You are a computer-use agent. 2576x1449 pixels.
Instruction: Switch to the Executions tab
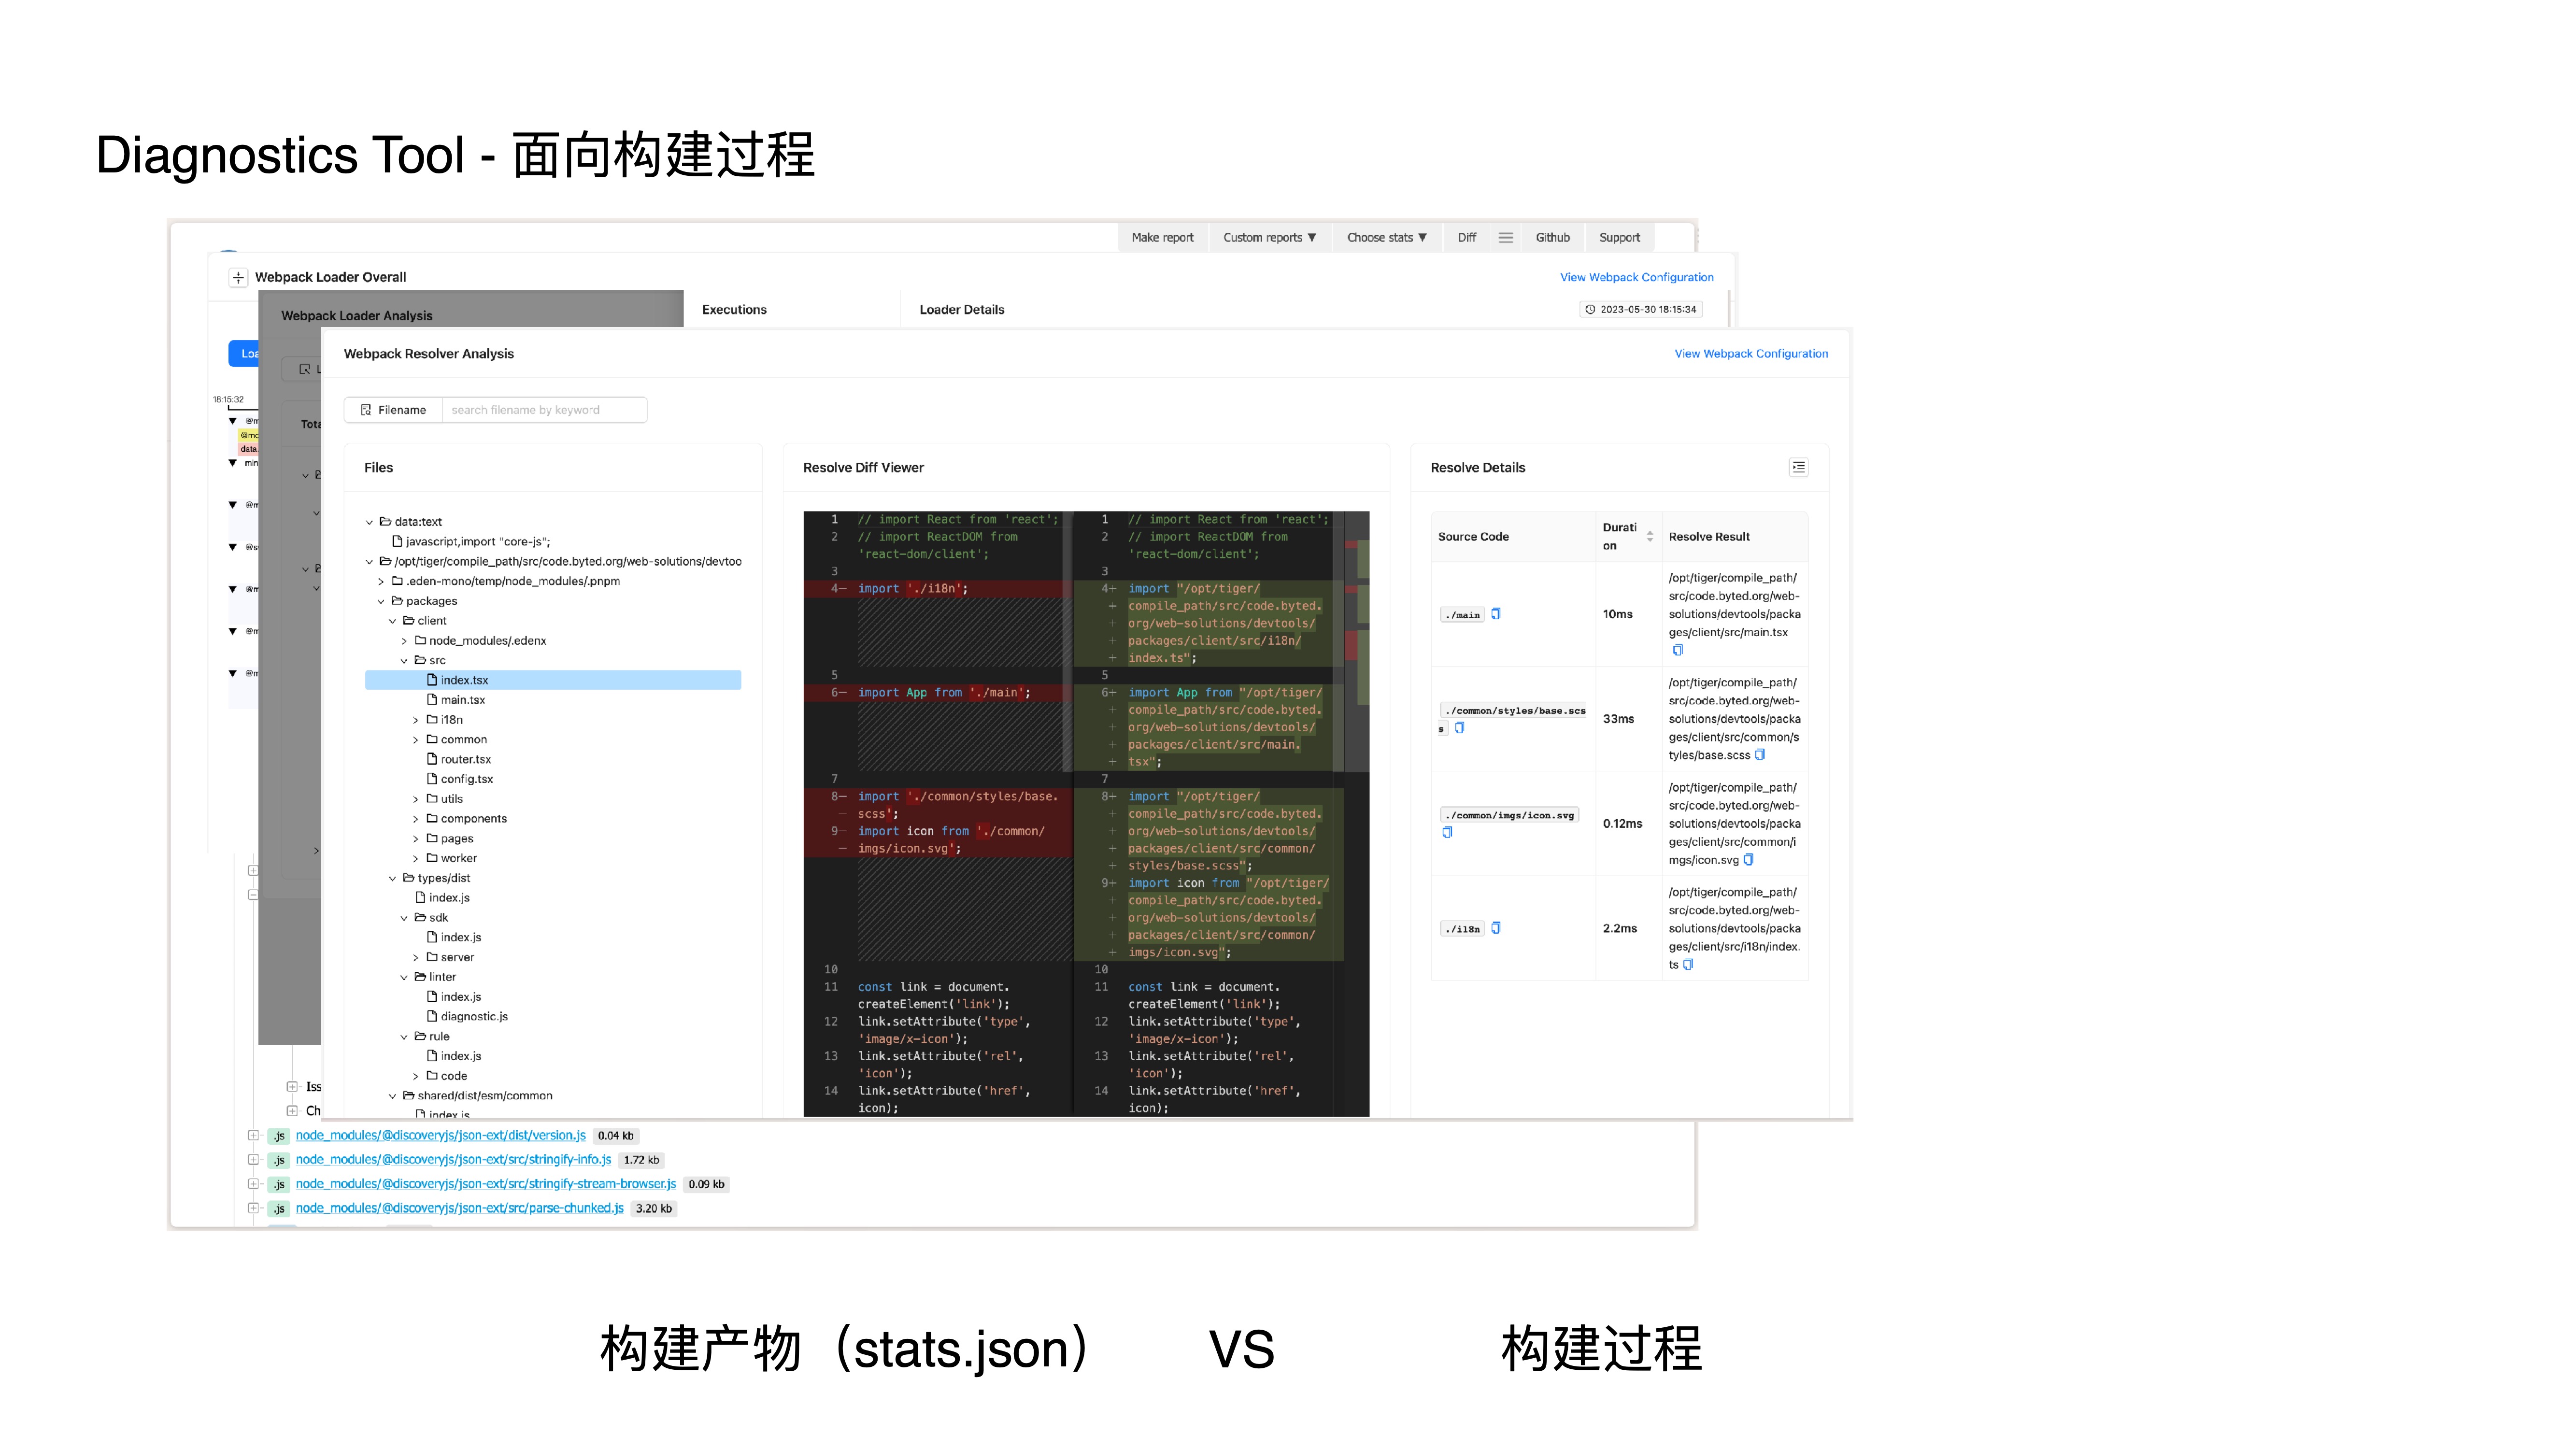[x=734, y=310]
